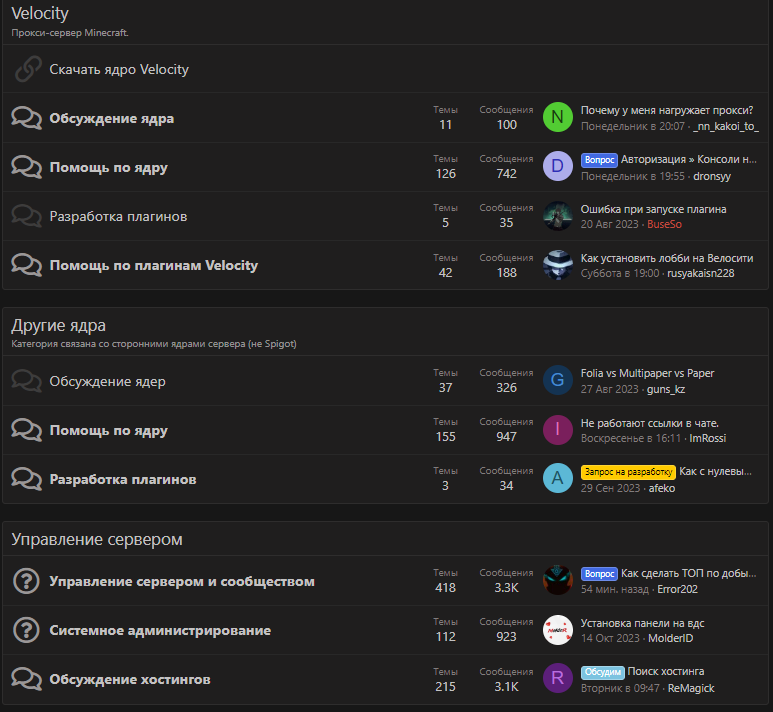Click the magenta I avatar of ImRossi
Screen dimensions: 773x712
(x=557, y=430)
